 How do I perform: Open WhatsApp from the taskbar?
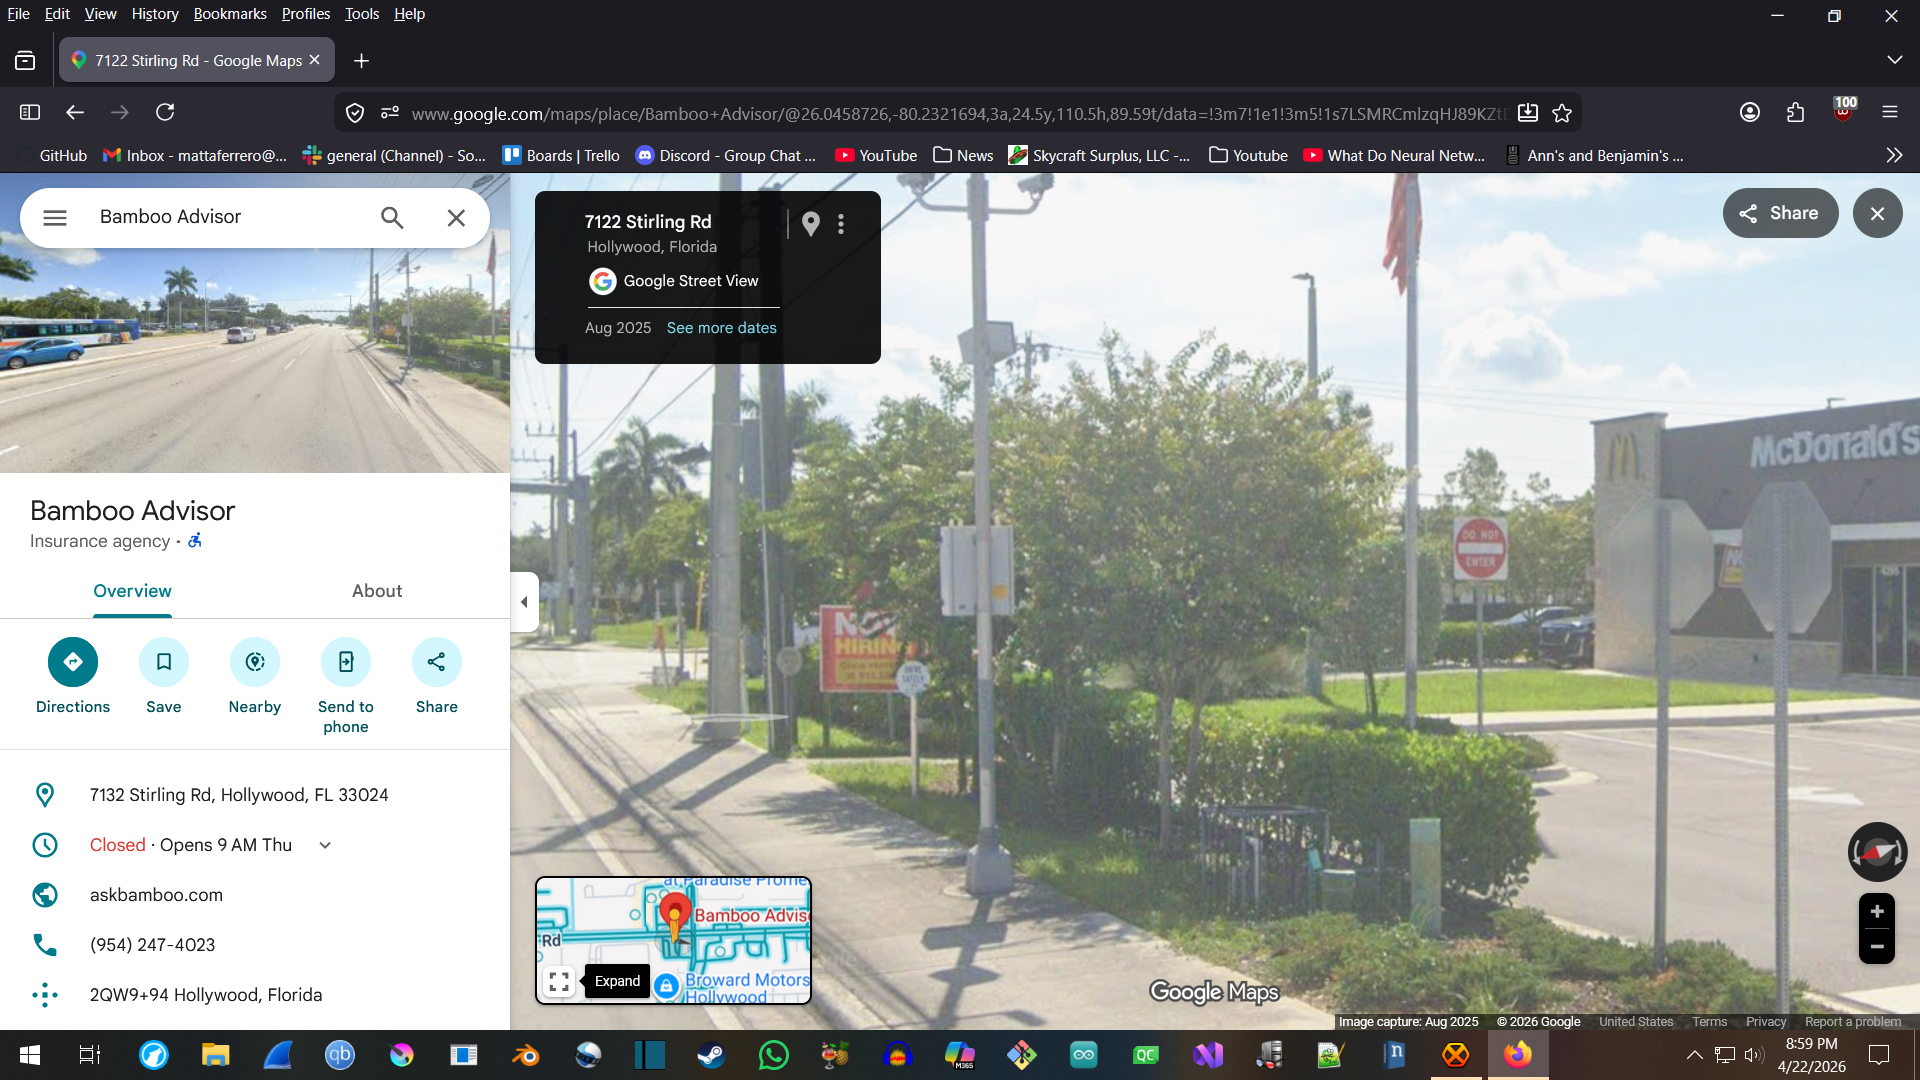(x=773, y=1055)
